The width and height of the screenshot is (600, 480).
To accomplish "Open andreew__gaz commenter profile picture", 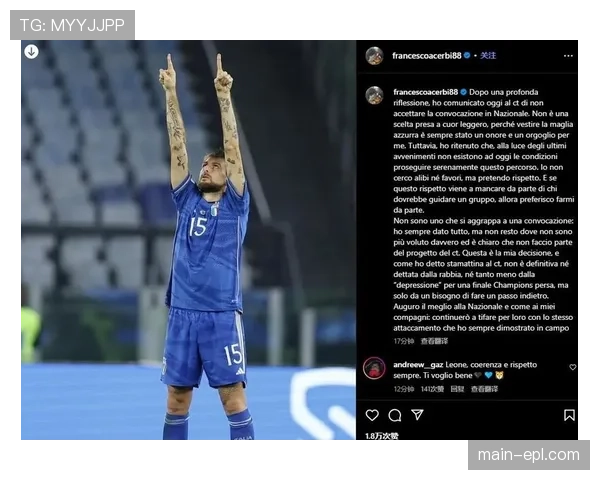I will [374, 368].
